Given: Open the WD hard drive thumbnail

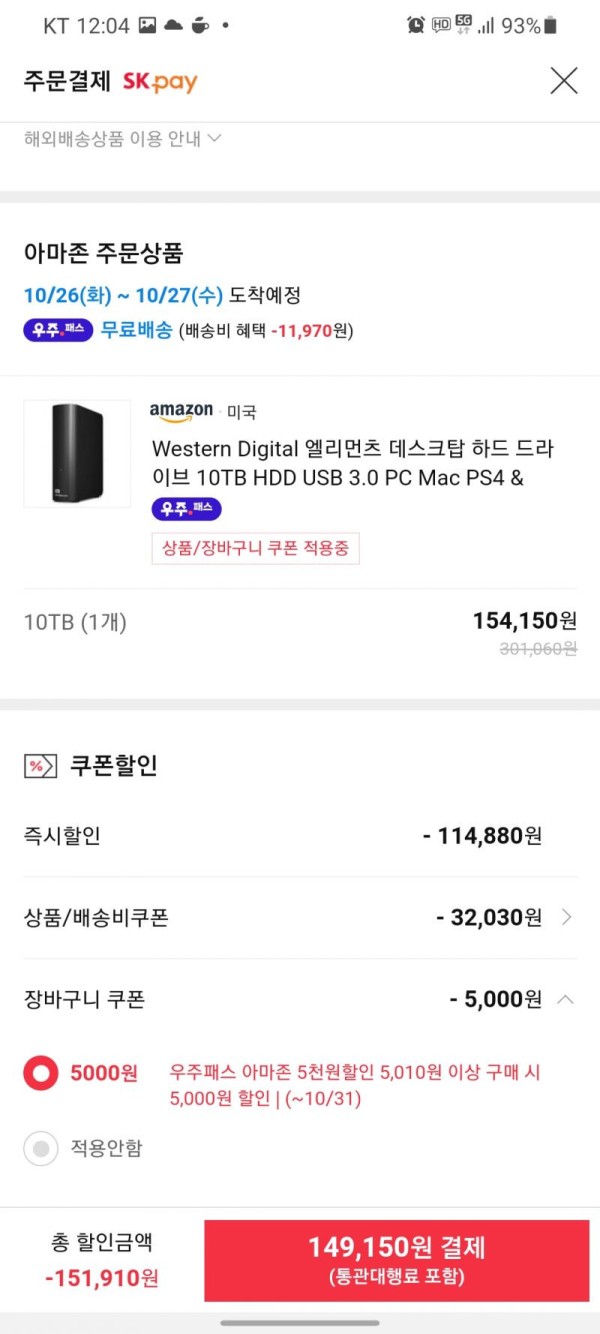Looking at the screenshot, I should click(x=77, y=454).
